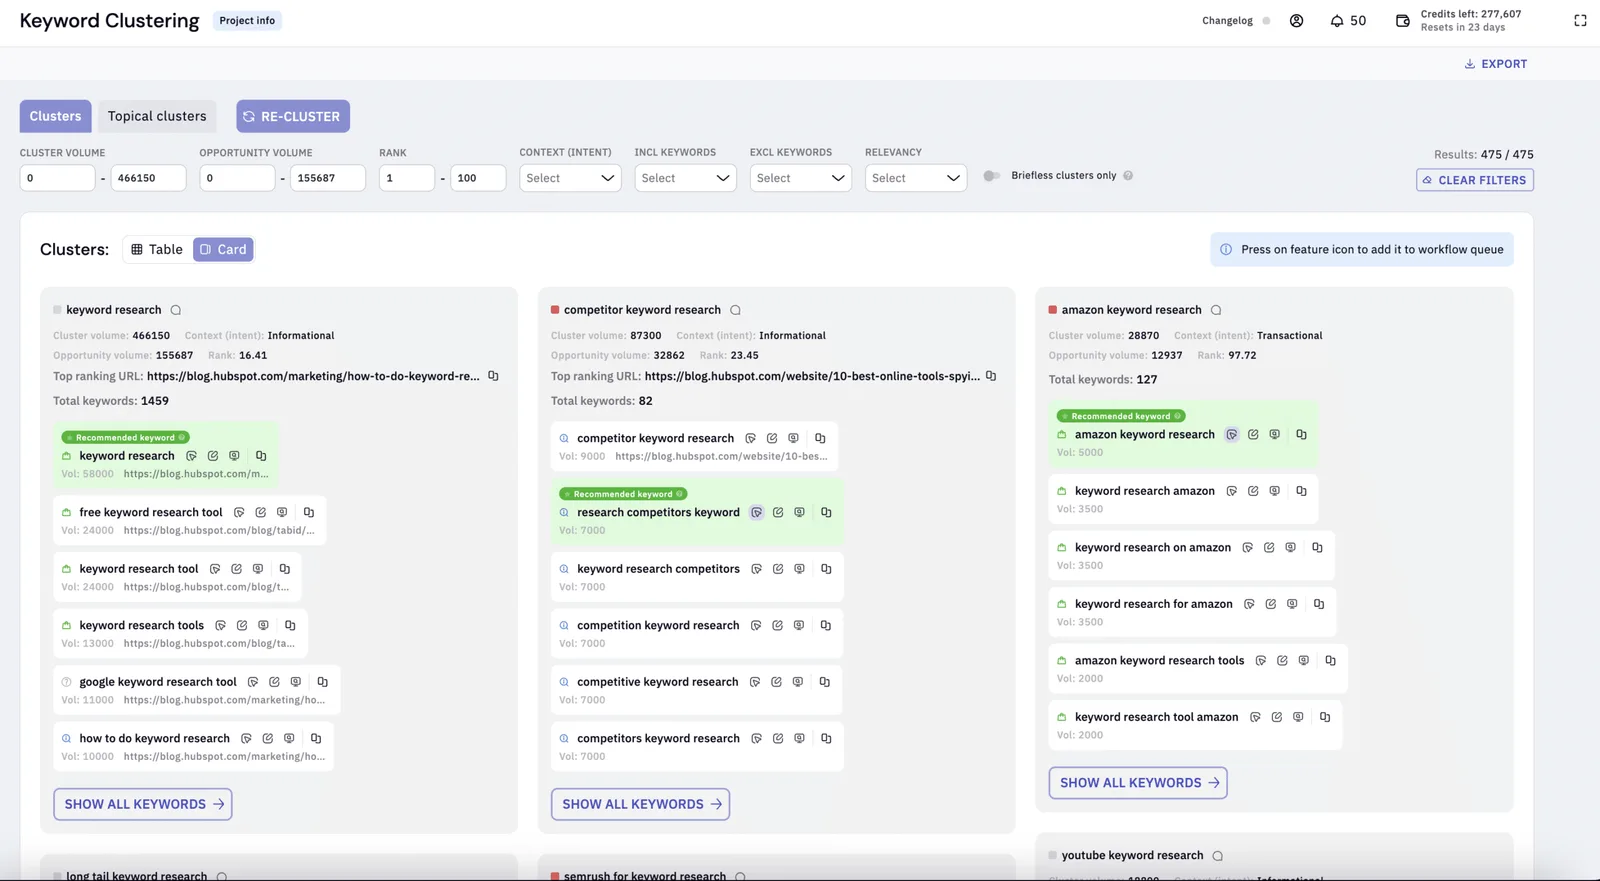Viewport: 1600px width, 881px height.
Task: Open the Context (Intent) Select dropdown
Action: (570, 178)
